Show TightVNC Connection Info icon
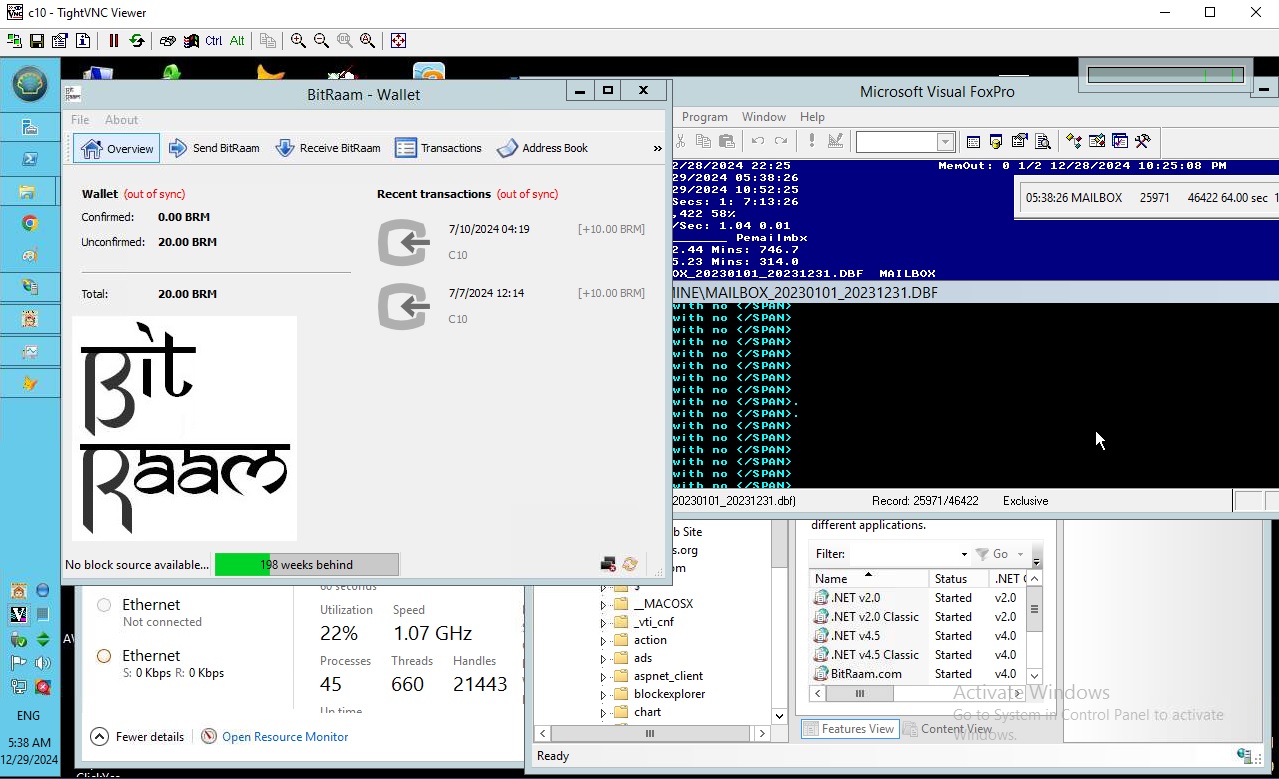Image resolution: width=1279 pixels, height=779 pixels. [x=83, y=41]
